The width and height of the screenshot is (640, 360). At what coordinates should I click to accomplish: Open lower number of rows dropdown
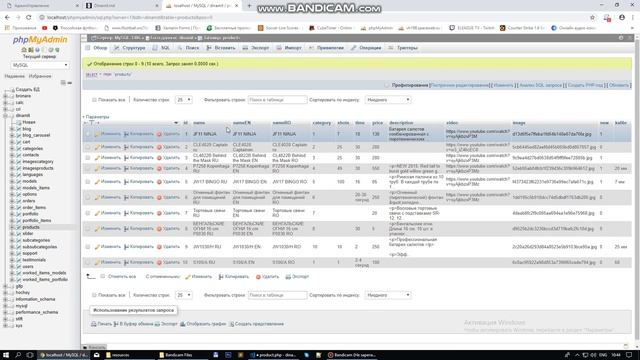point(184,295)
